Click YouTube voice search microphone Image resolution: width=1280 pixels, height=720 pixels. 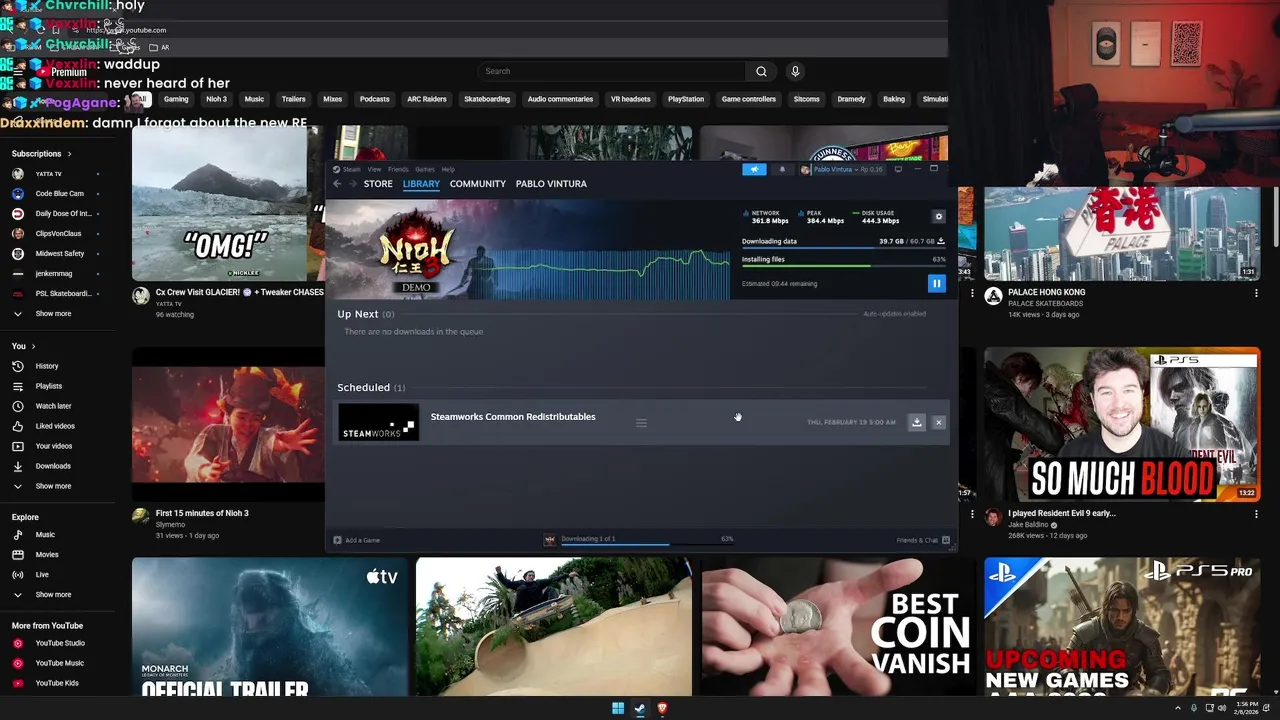[795, 71]
